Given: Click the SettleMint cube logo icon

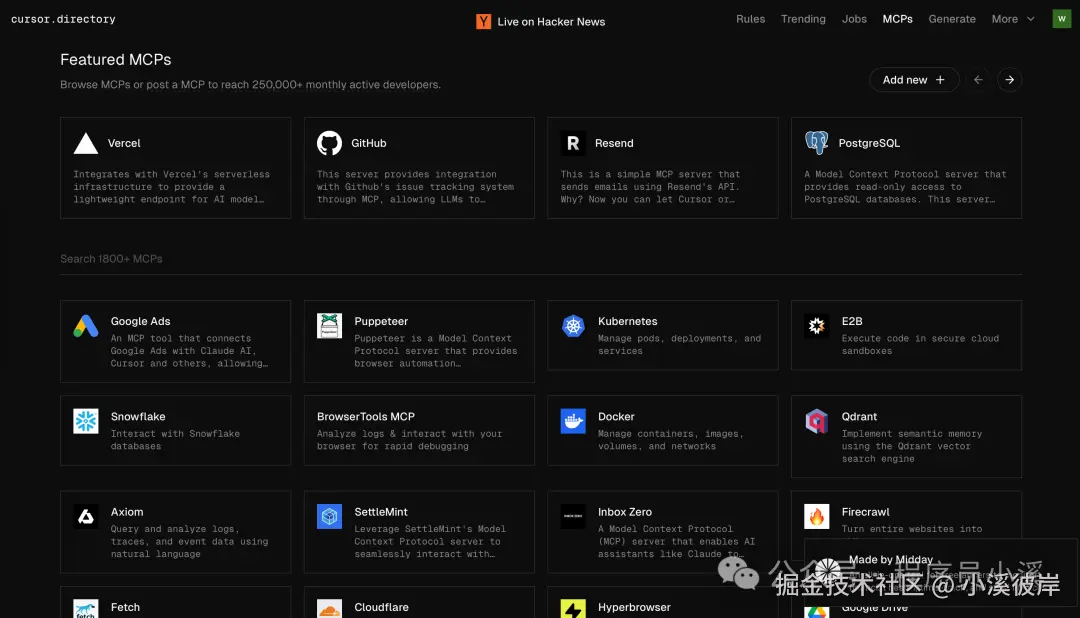Looking at the screenshot, I should 329,517.
